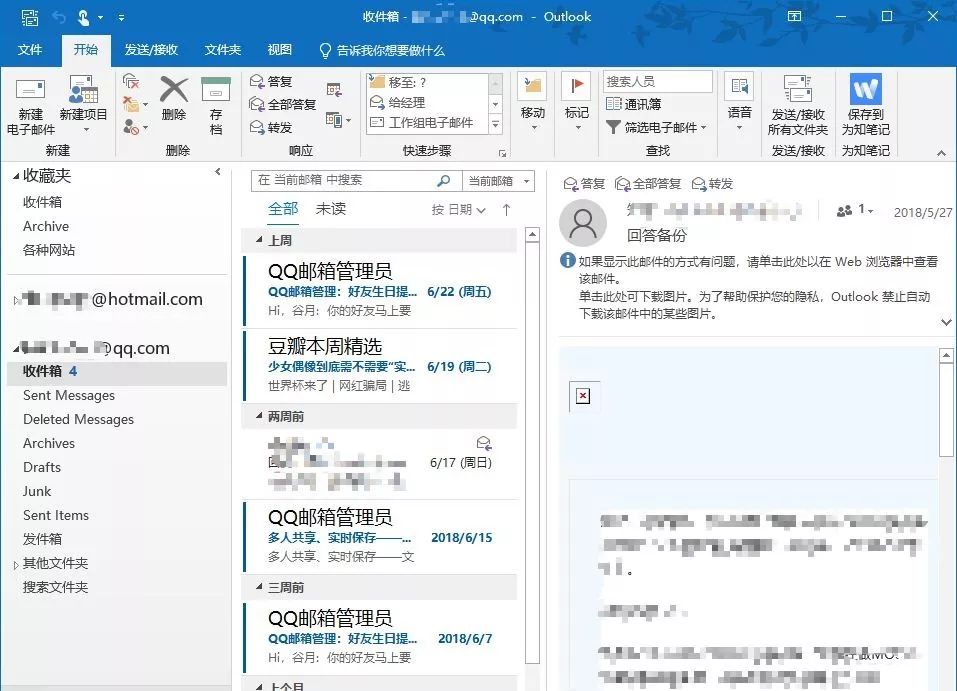
Task: Click the Archive (存档) icon in ribbon
Action: point(215,89)
